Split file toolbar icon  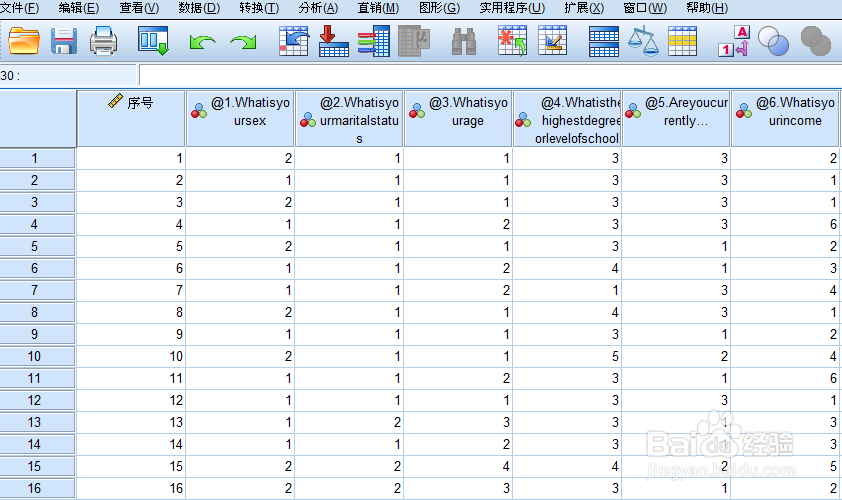[604, 41]
